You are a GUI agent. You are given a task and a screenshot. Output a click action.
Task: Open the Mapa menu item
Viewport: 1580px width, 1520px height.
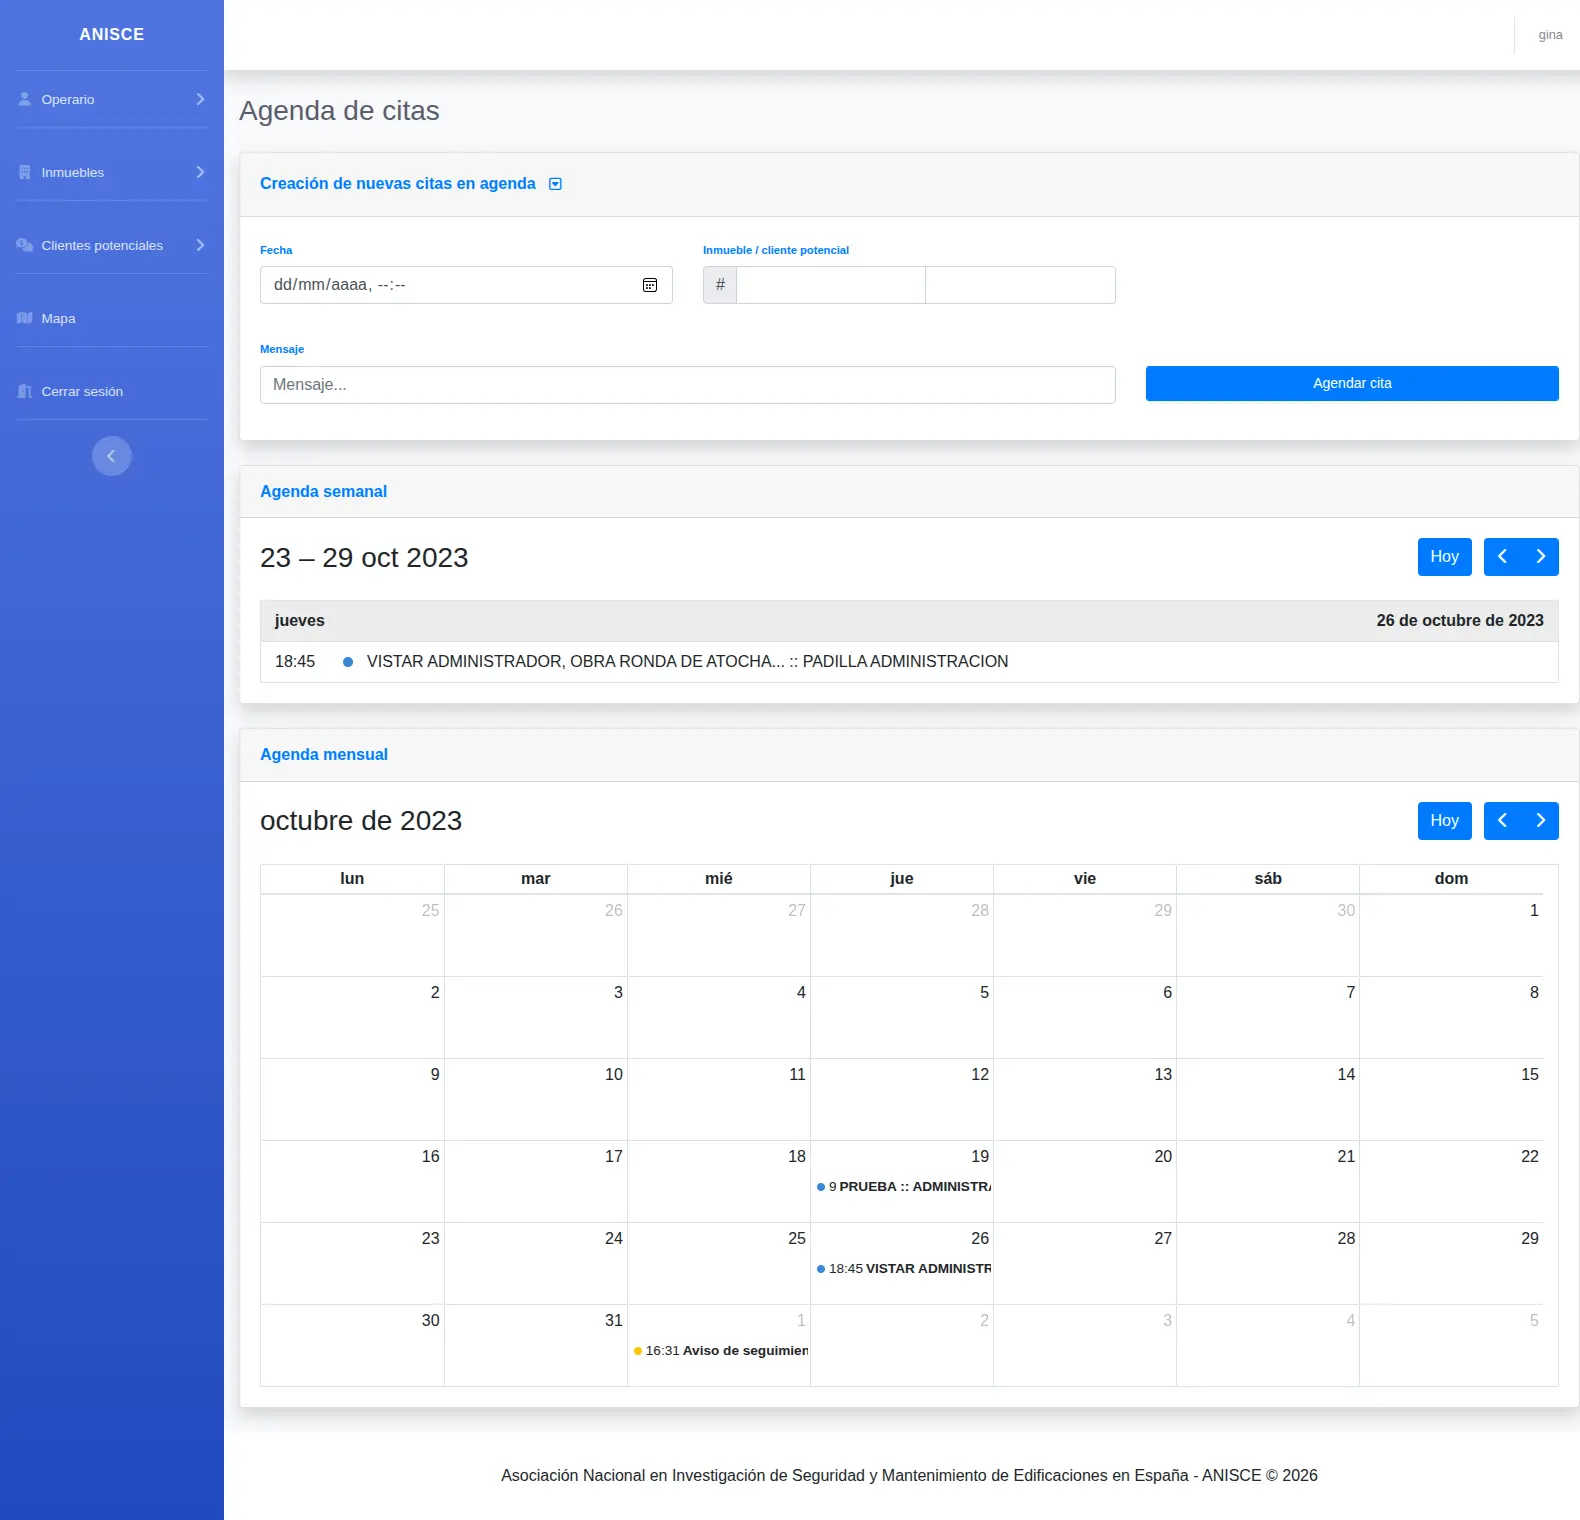click(112, 318)
